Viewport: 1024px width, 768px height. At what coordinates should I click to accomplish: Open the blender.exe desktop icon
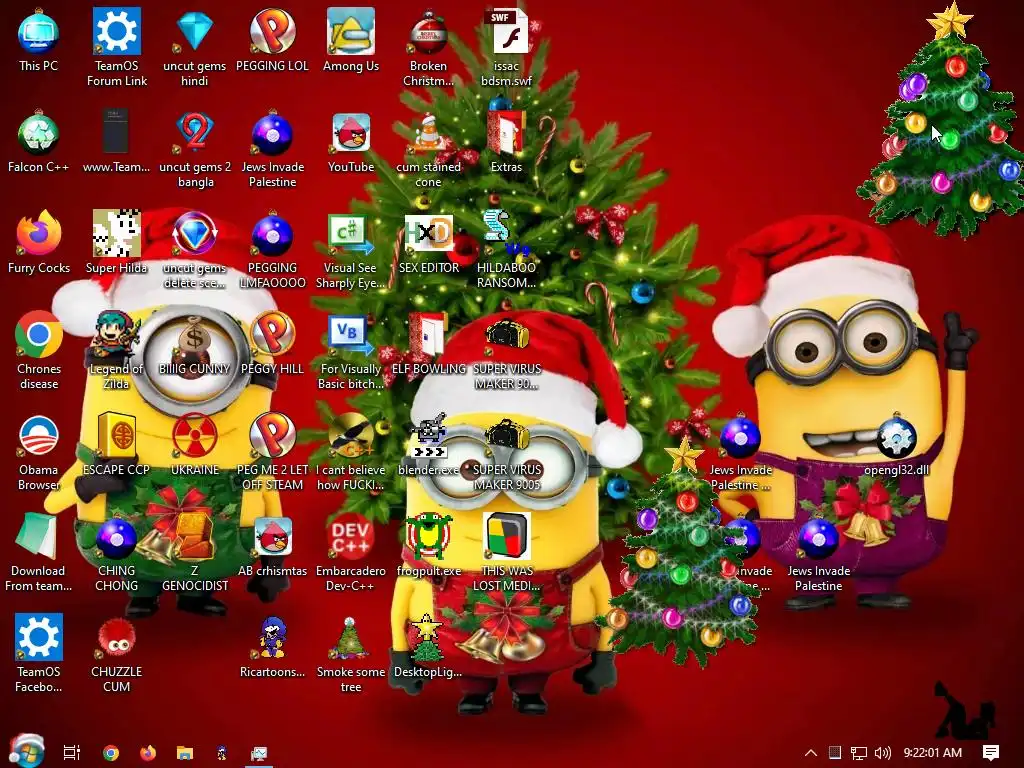point(428,436)
